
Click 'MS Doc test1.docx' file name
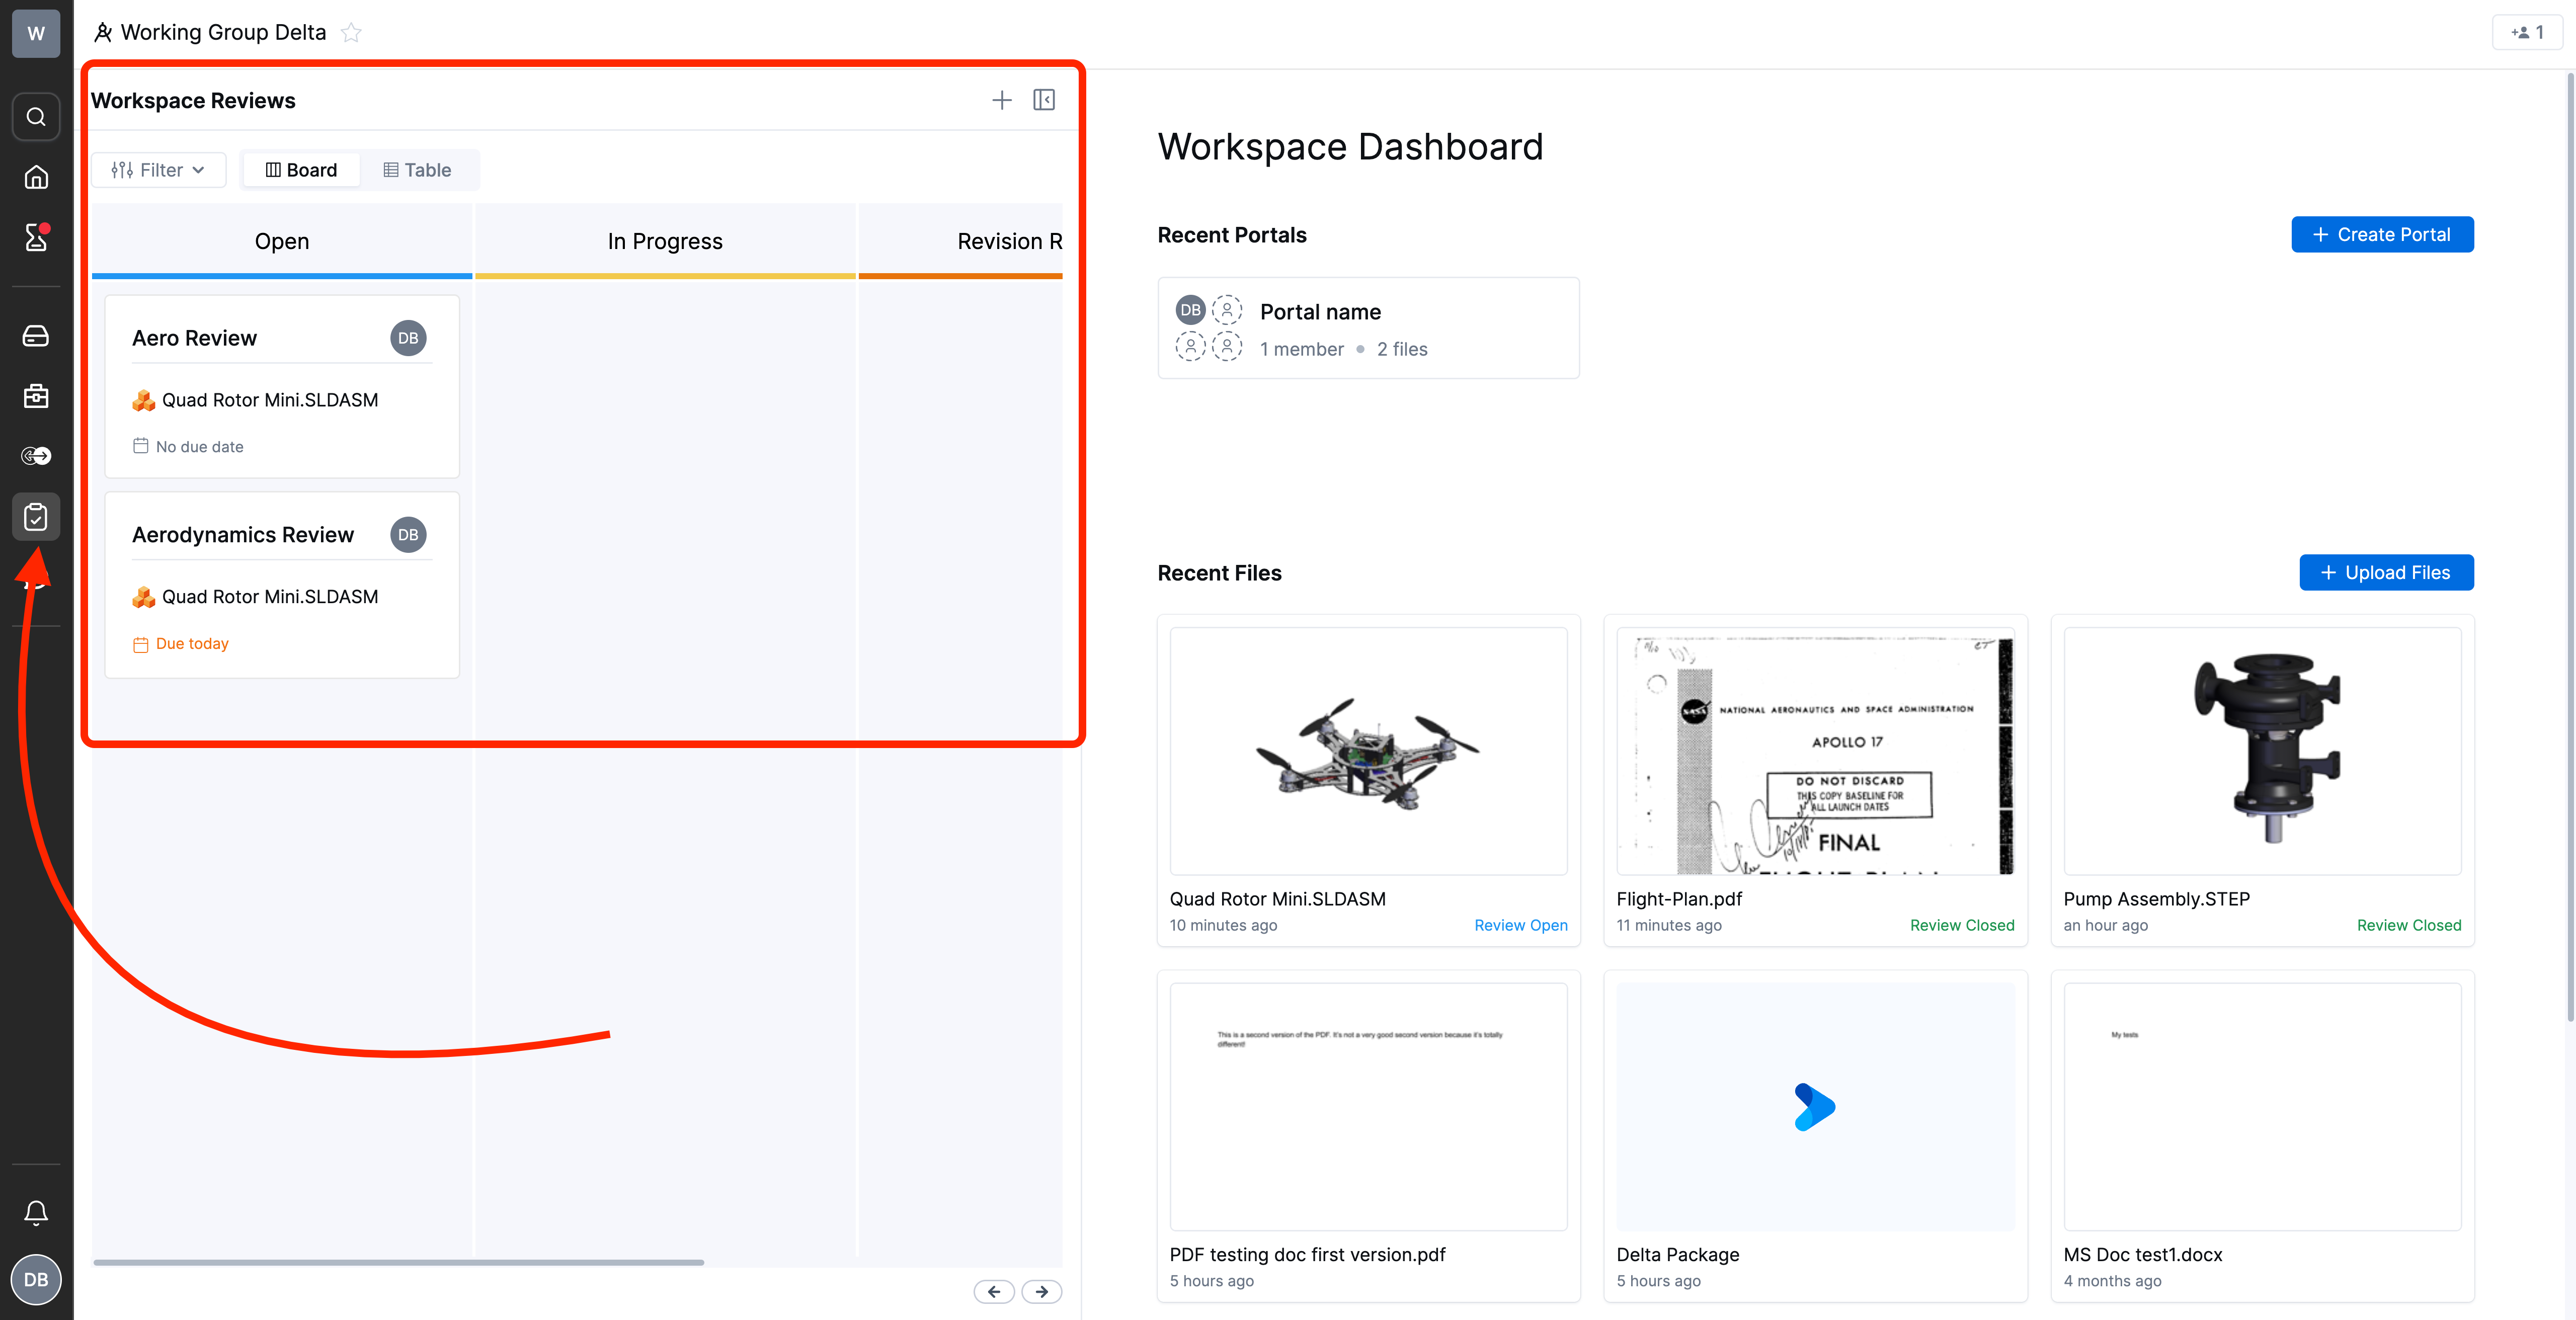pyautogui.click(x=2142, y=1255)
